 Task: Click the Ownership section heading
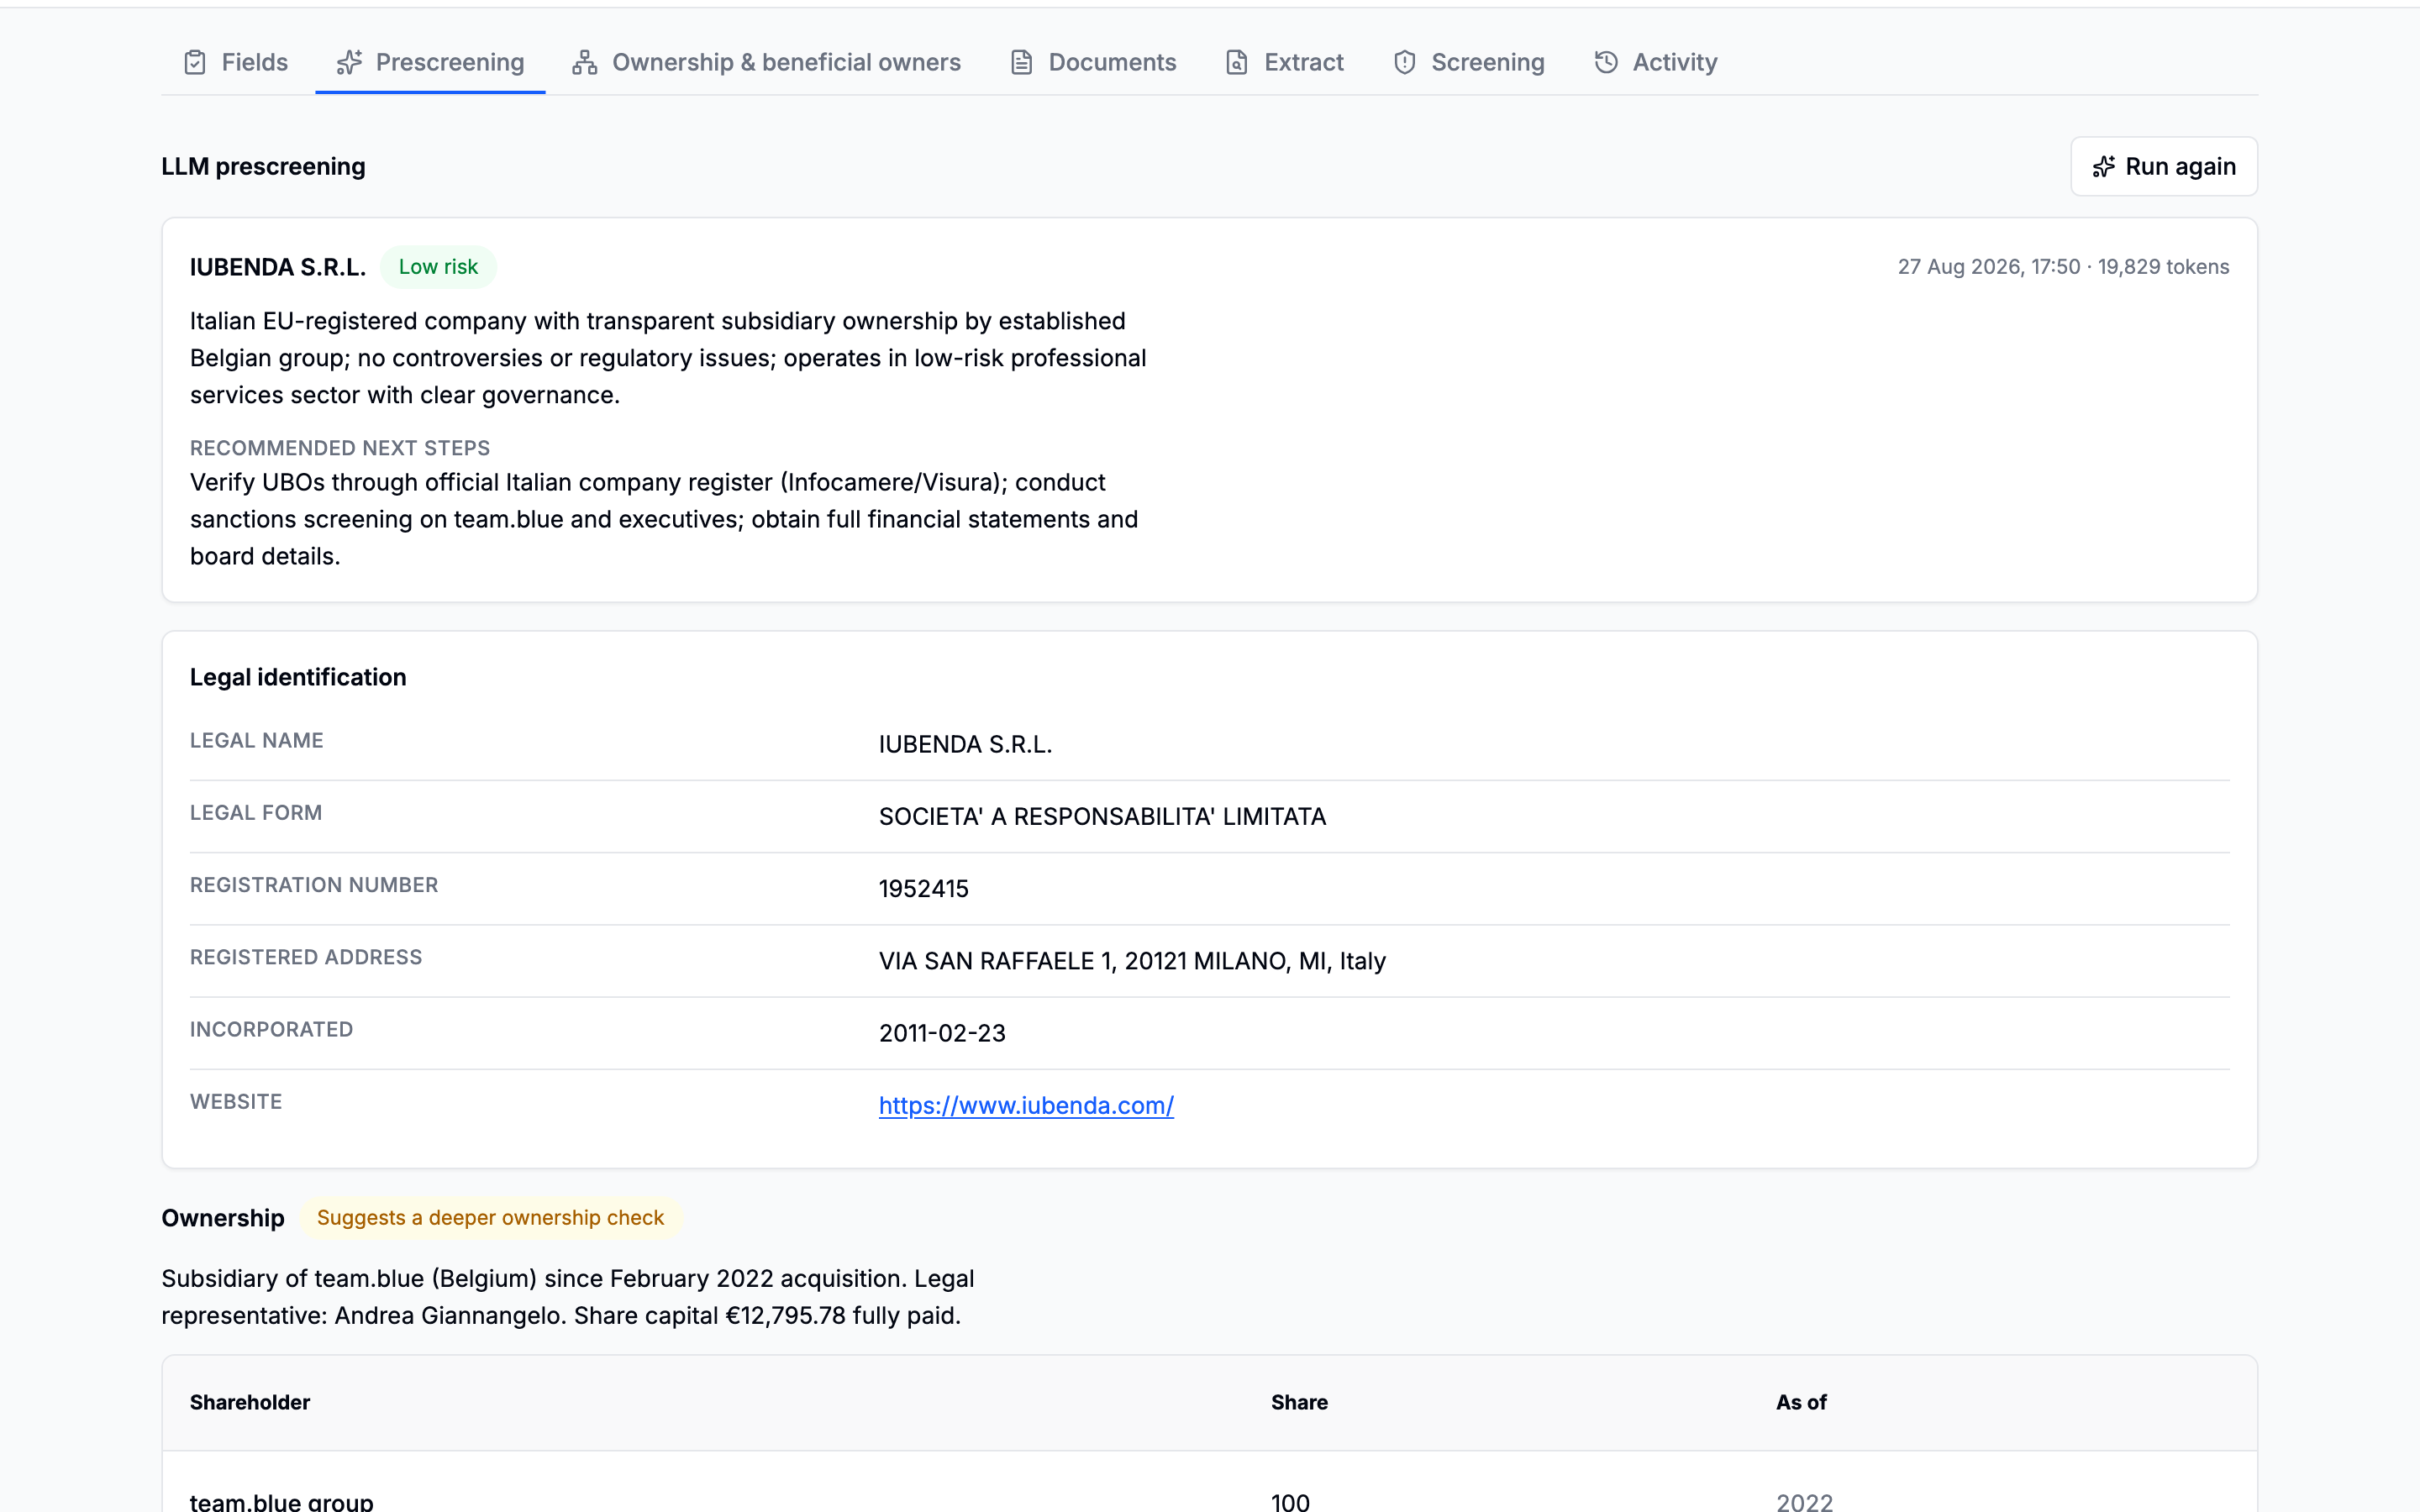tap(223, 1218)
